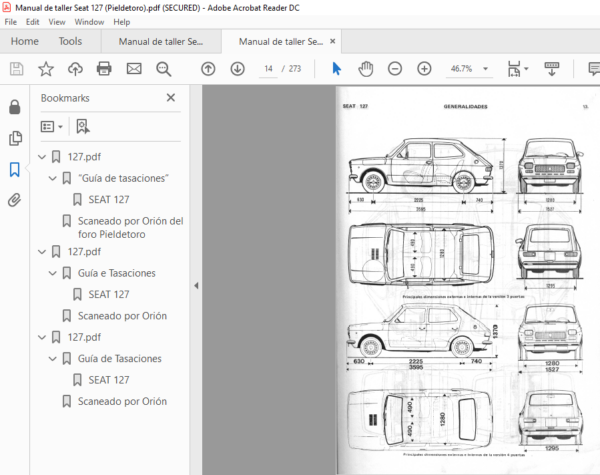Zoom in with plus circle icon
The width and height of the screenshot is (600, 475).
click(424, 69)
